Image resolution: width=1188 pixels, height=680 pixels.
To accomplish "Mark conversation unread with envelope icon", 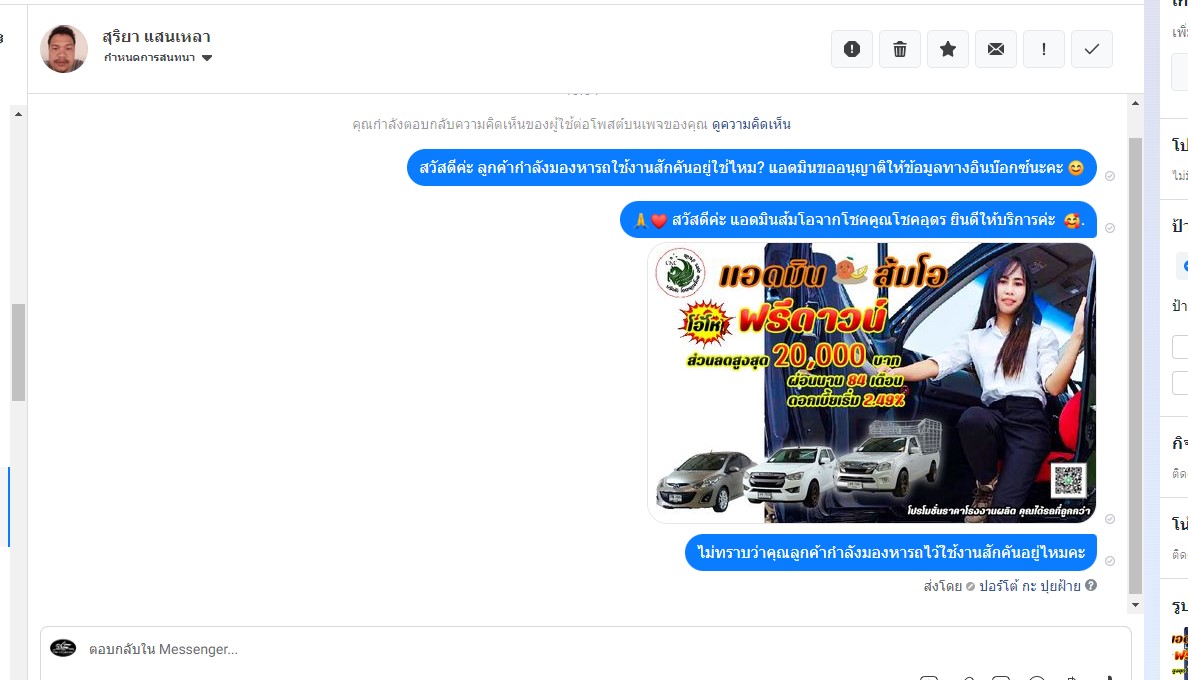I will (x=996, y=49).
